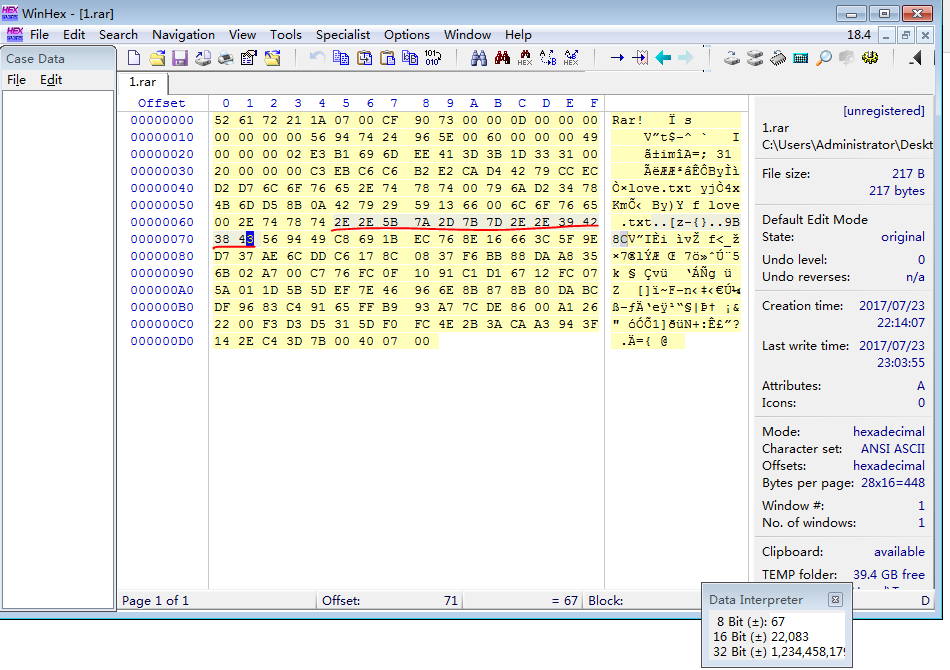Click the Bytes per page value '28x16=448'
The width and height of the screenshot is (950, 670).
(x=892, y=483)
